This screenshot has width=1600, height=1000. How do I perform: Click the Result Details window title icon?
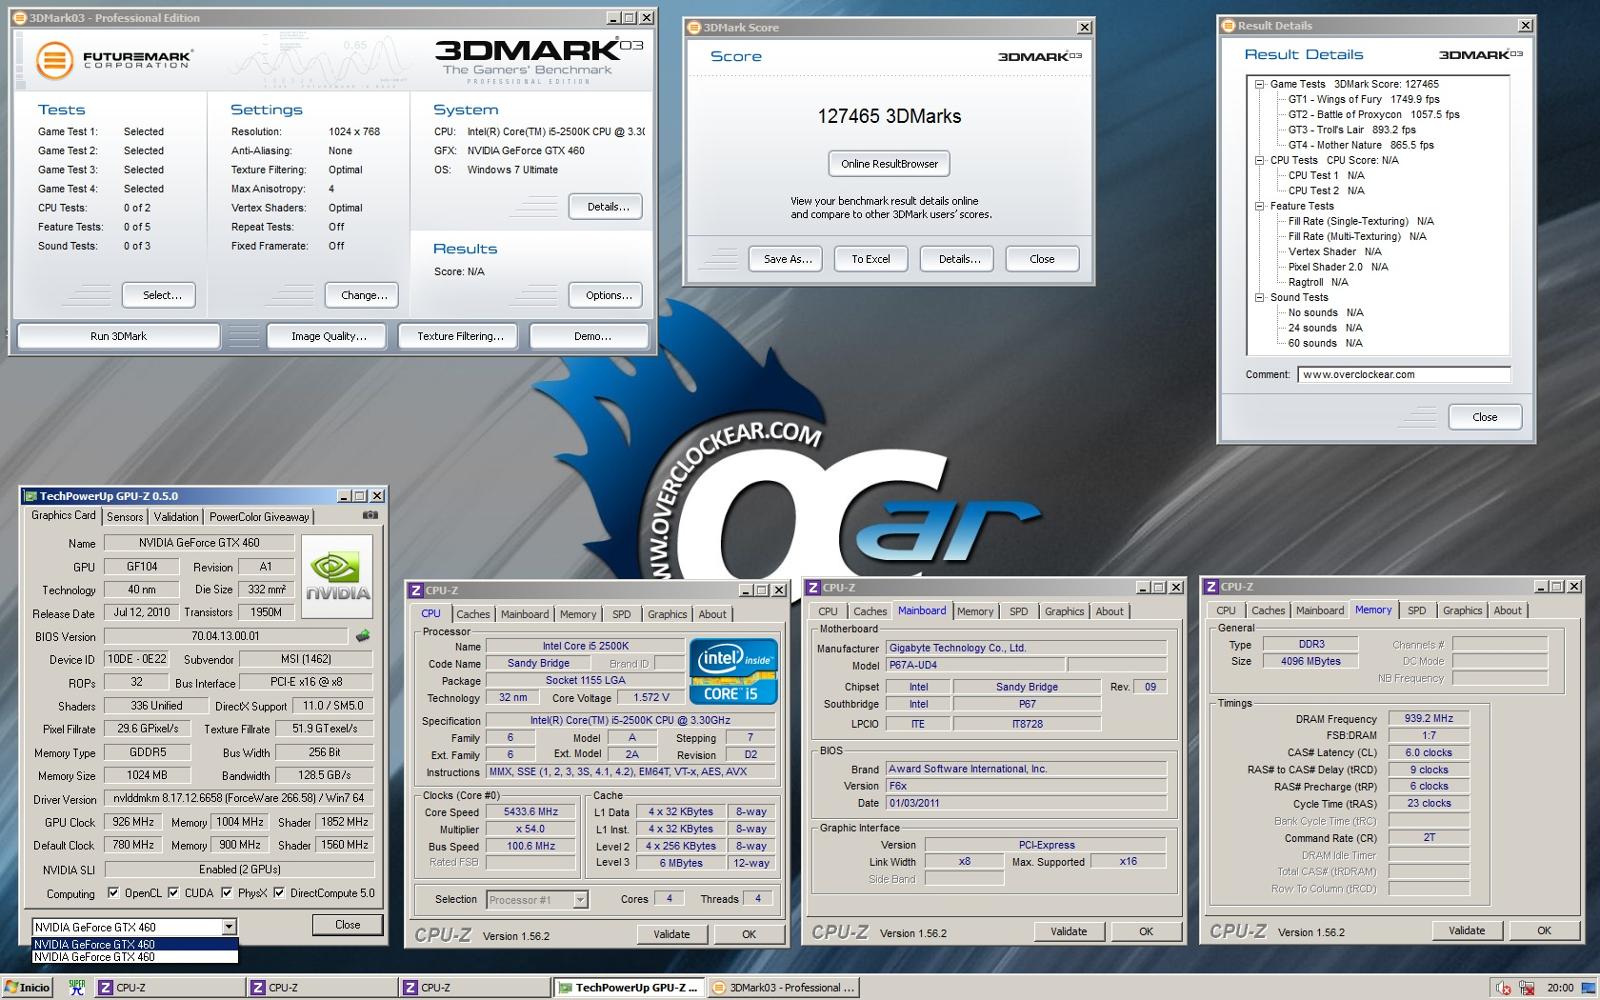[x=1229, y=26]
